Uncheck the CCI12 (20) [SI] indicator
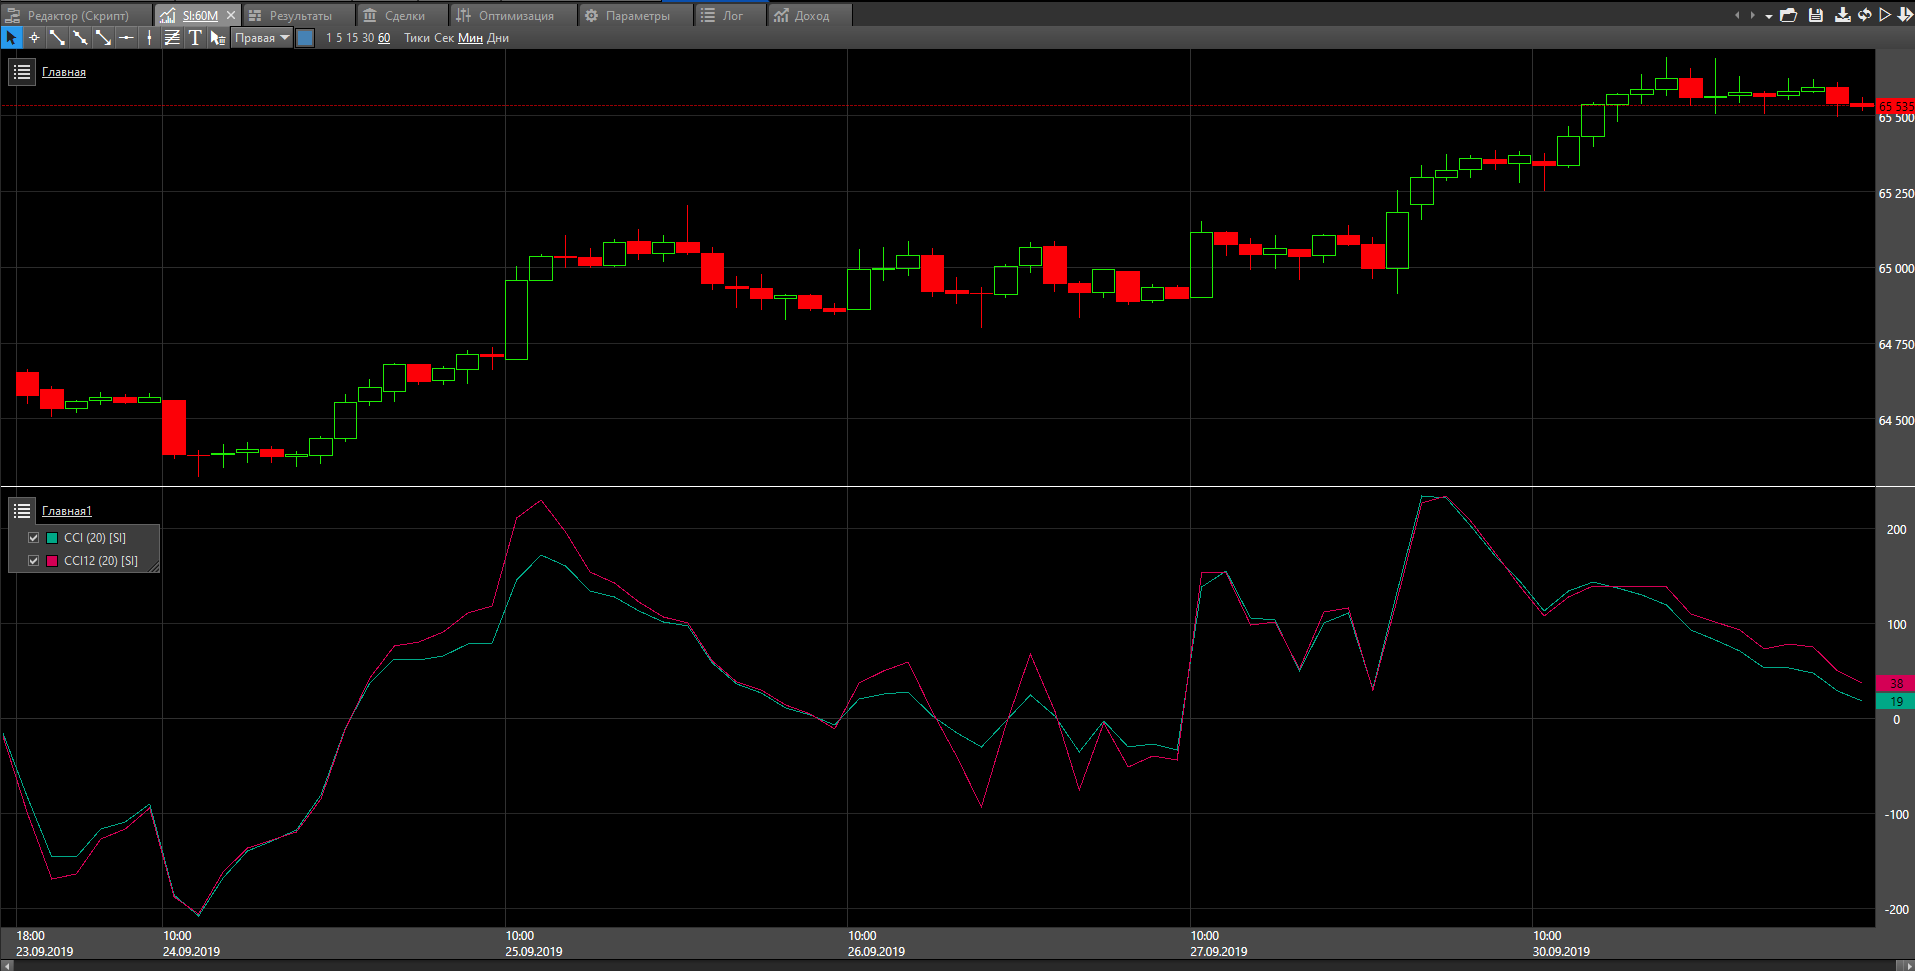1915x971 pixels. coord(34,561)
